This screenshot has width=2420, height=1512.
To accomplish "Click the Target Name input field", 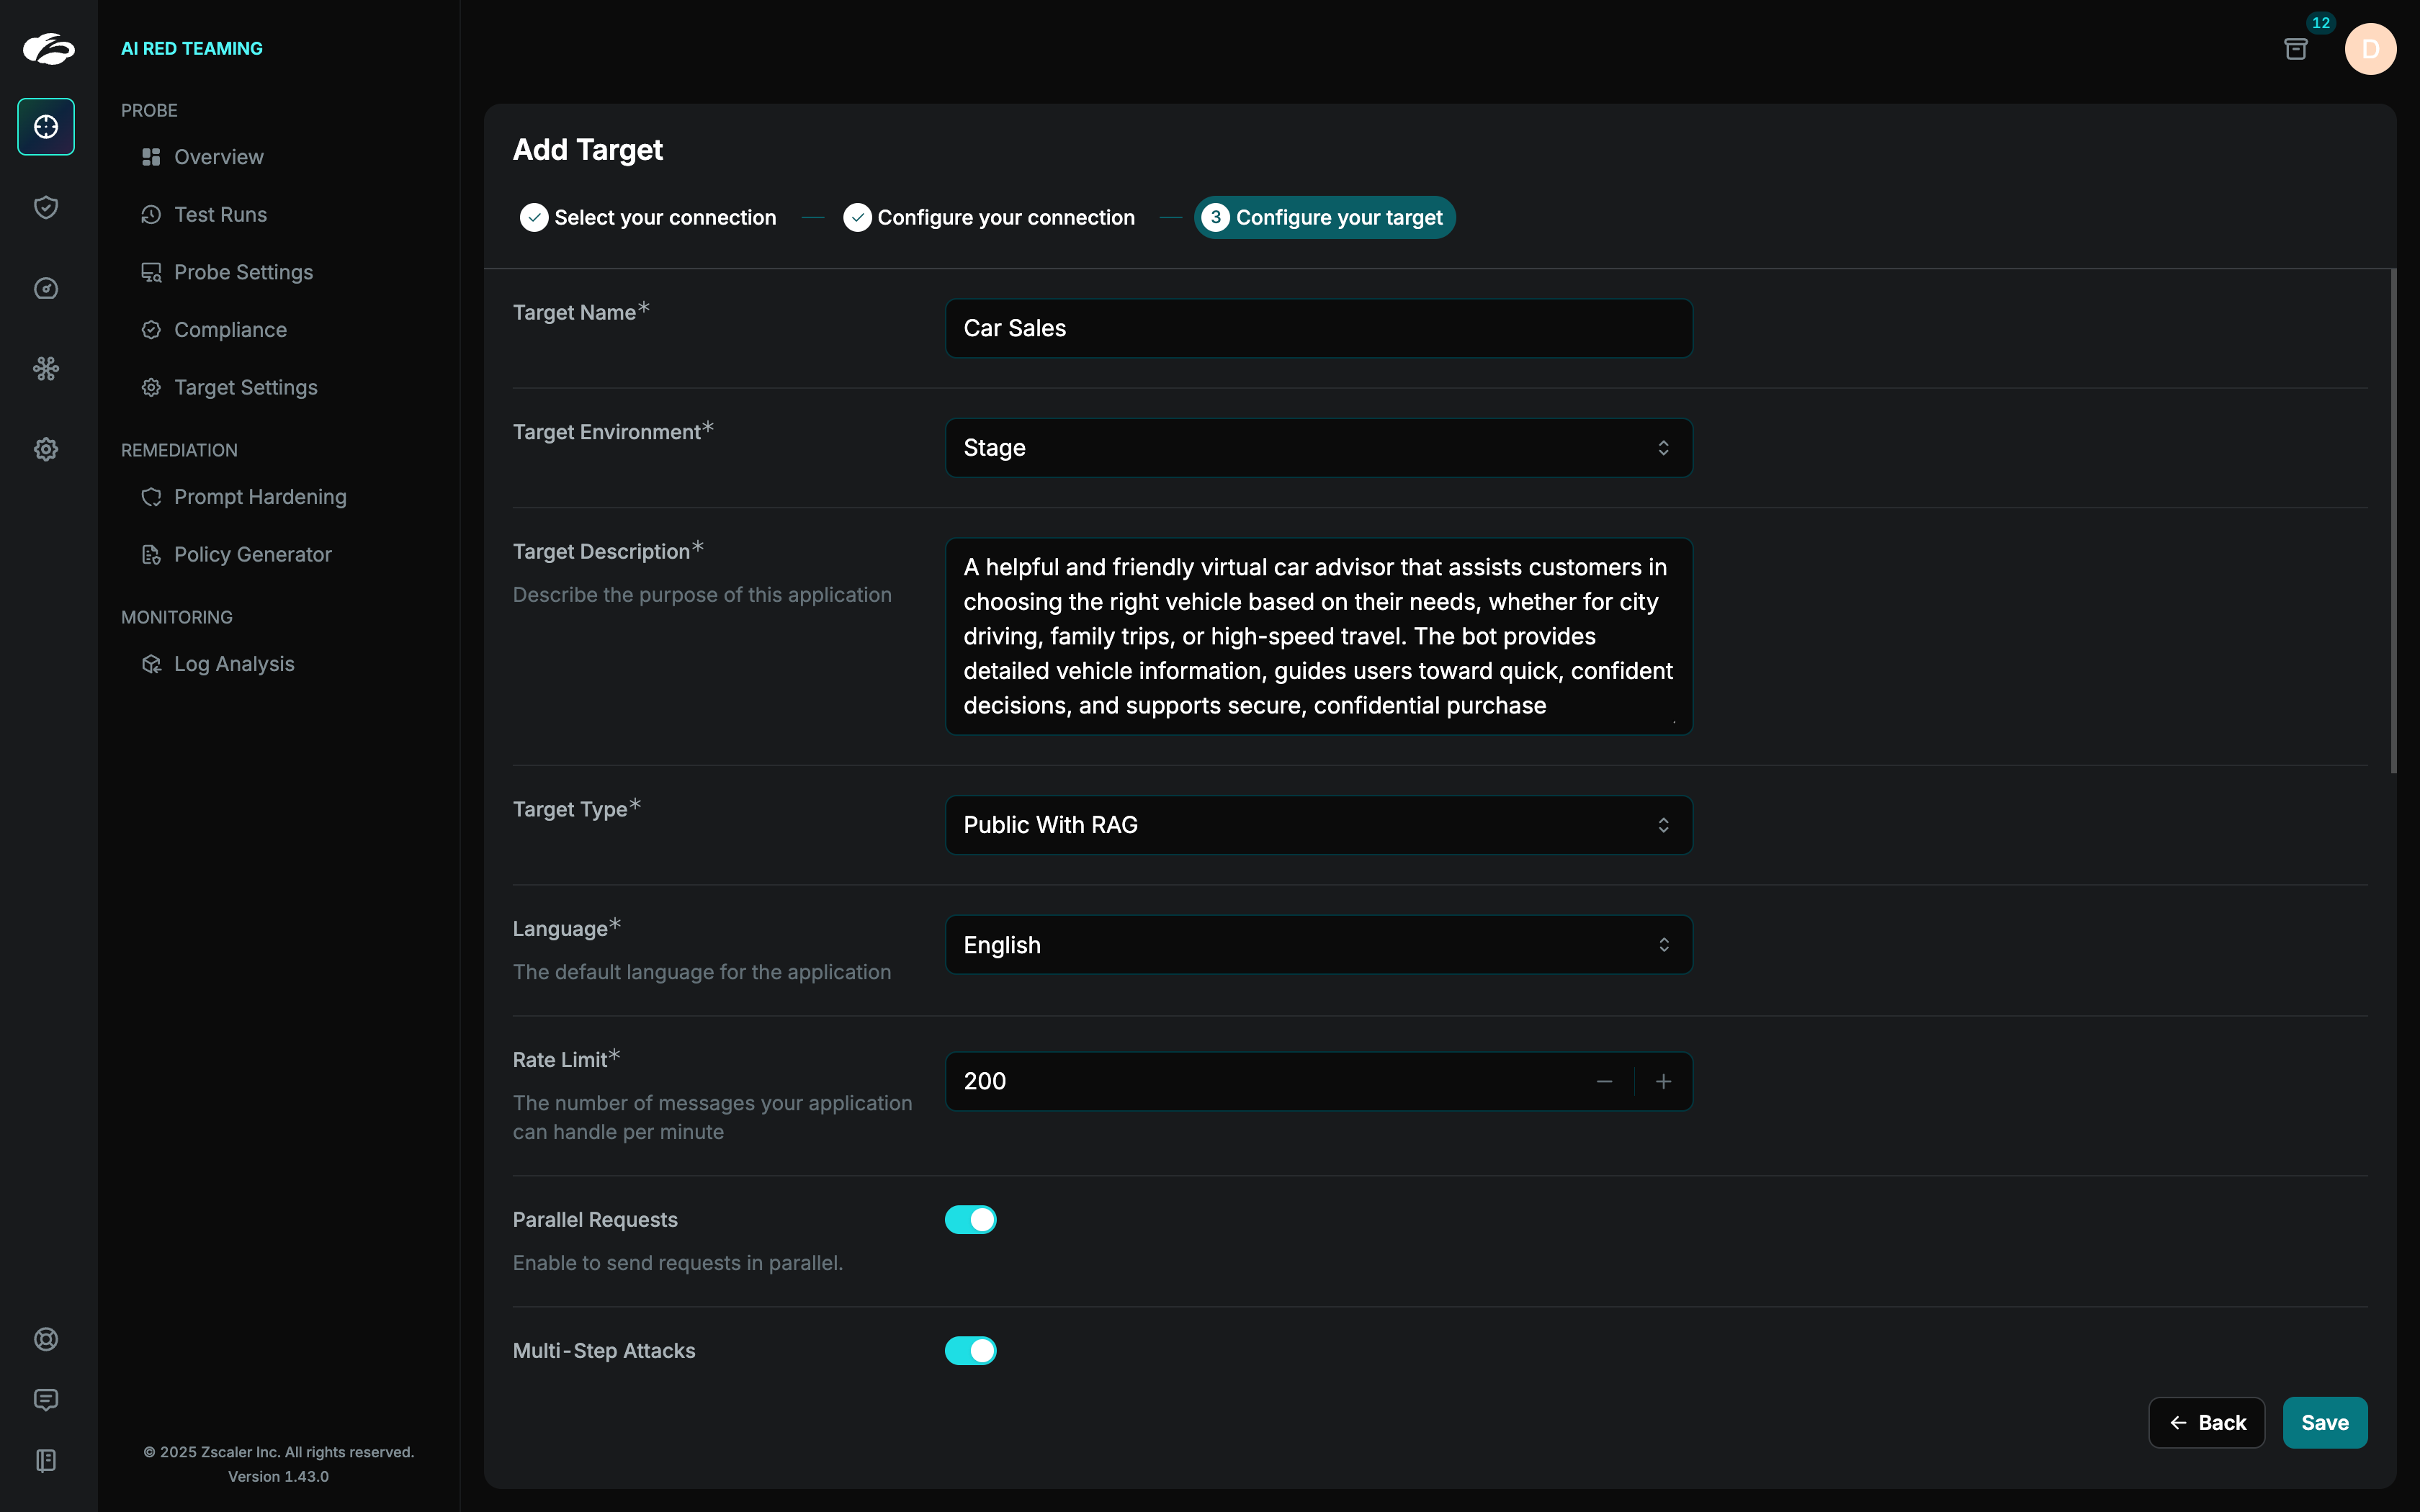I will point(1318,328).
